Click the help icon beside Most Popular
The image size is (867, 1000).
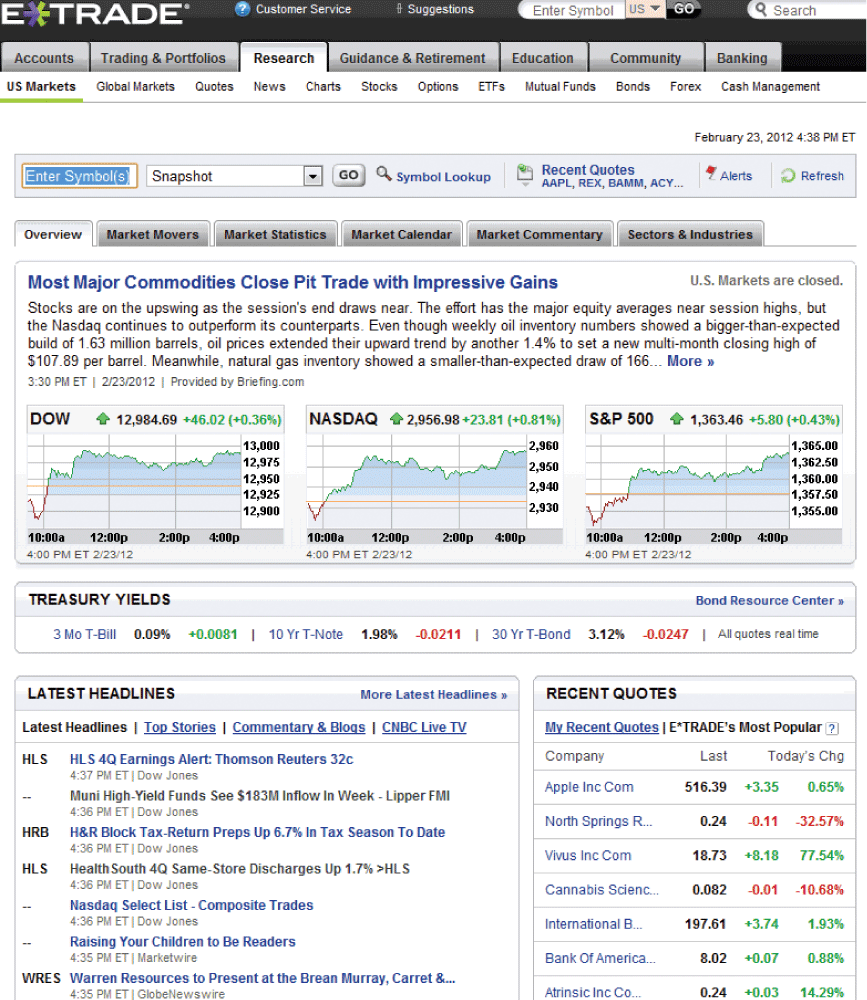tap(832, 728)
